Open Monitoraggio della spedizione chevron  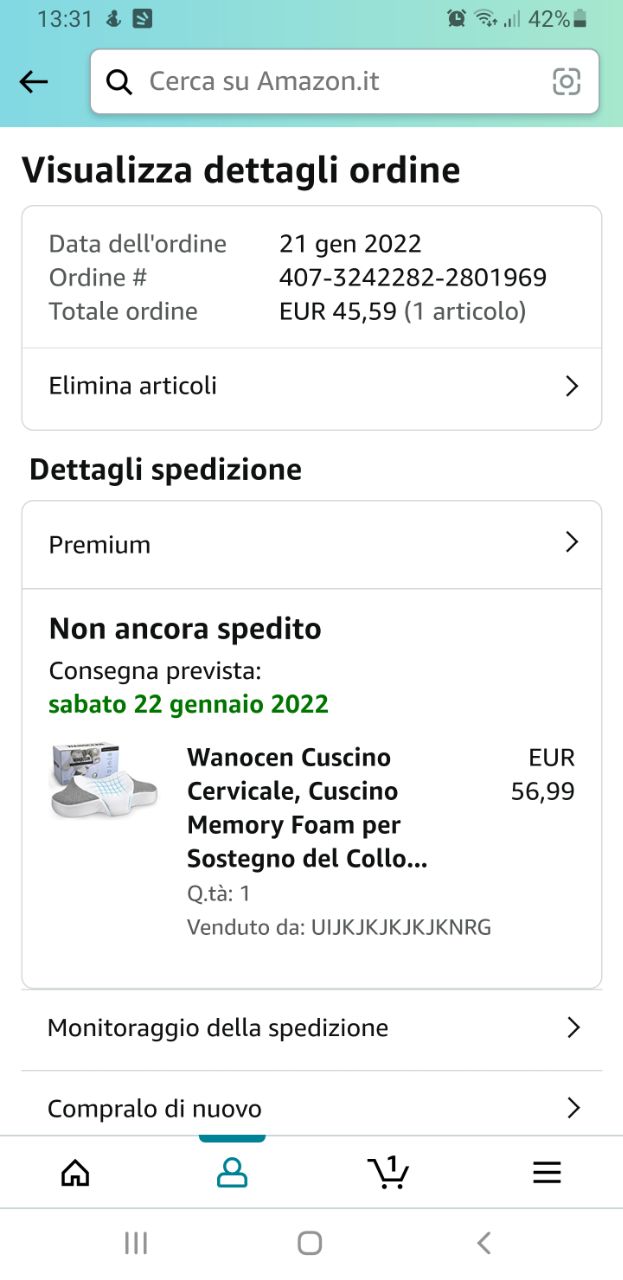tap(573, 1027)
